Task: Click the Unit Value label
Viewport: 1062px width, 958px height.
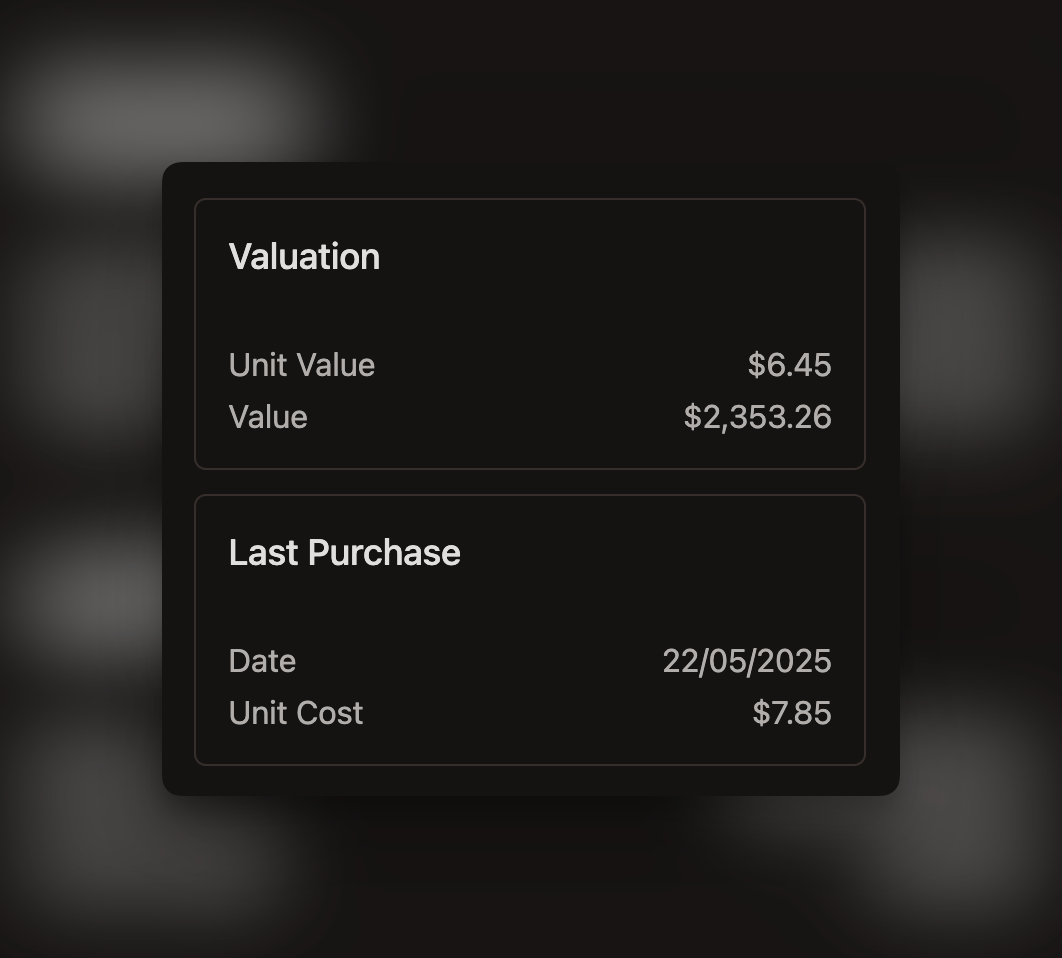Action: [301, 365]
